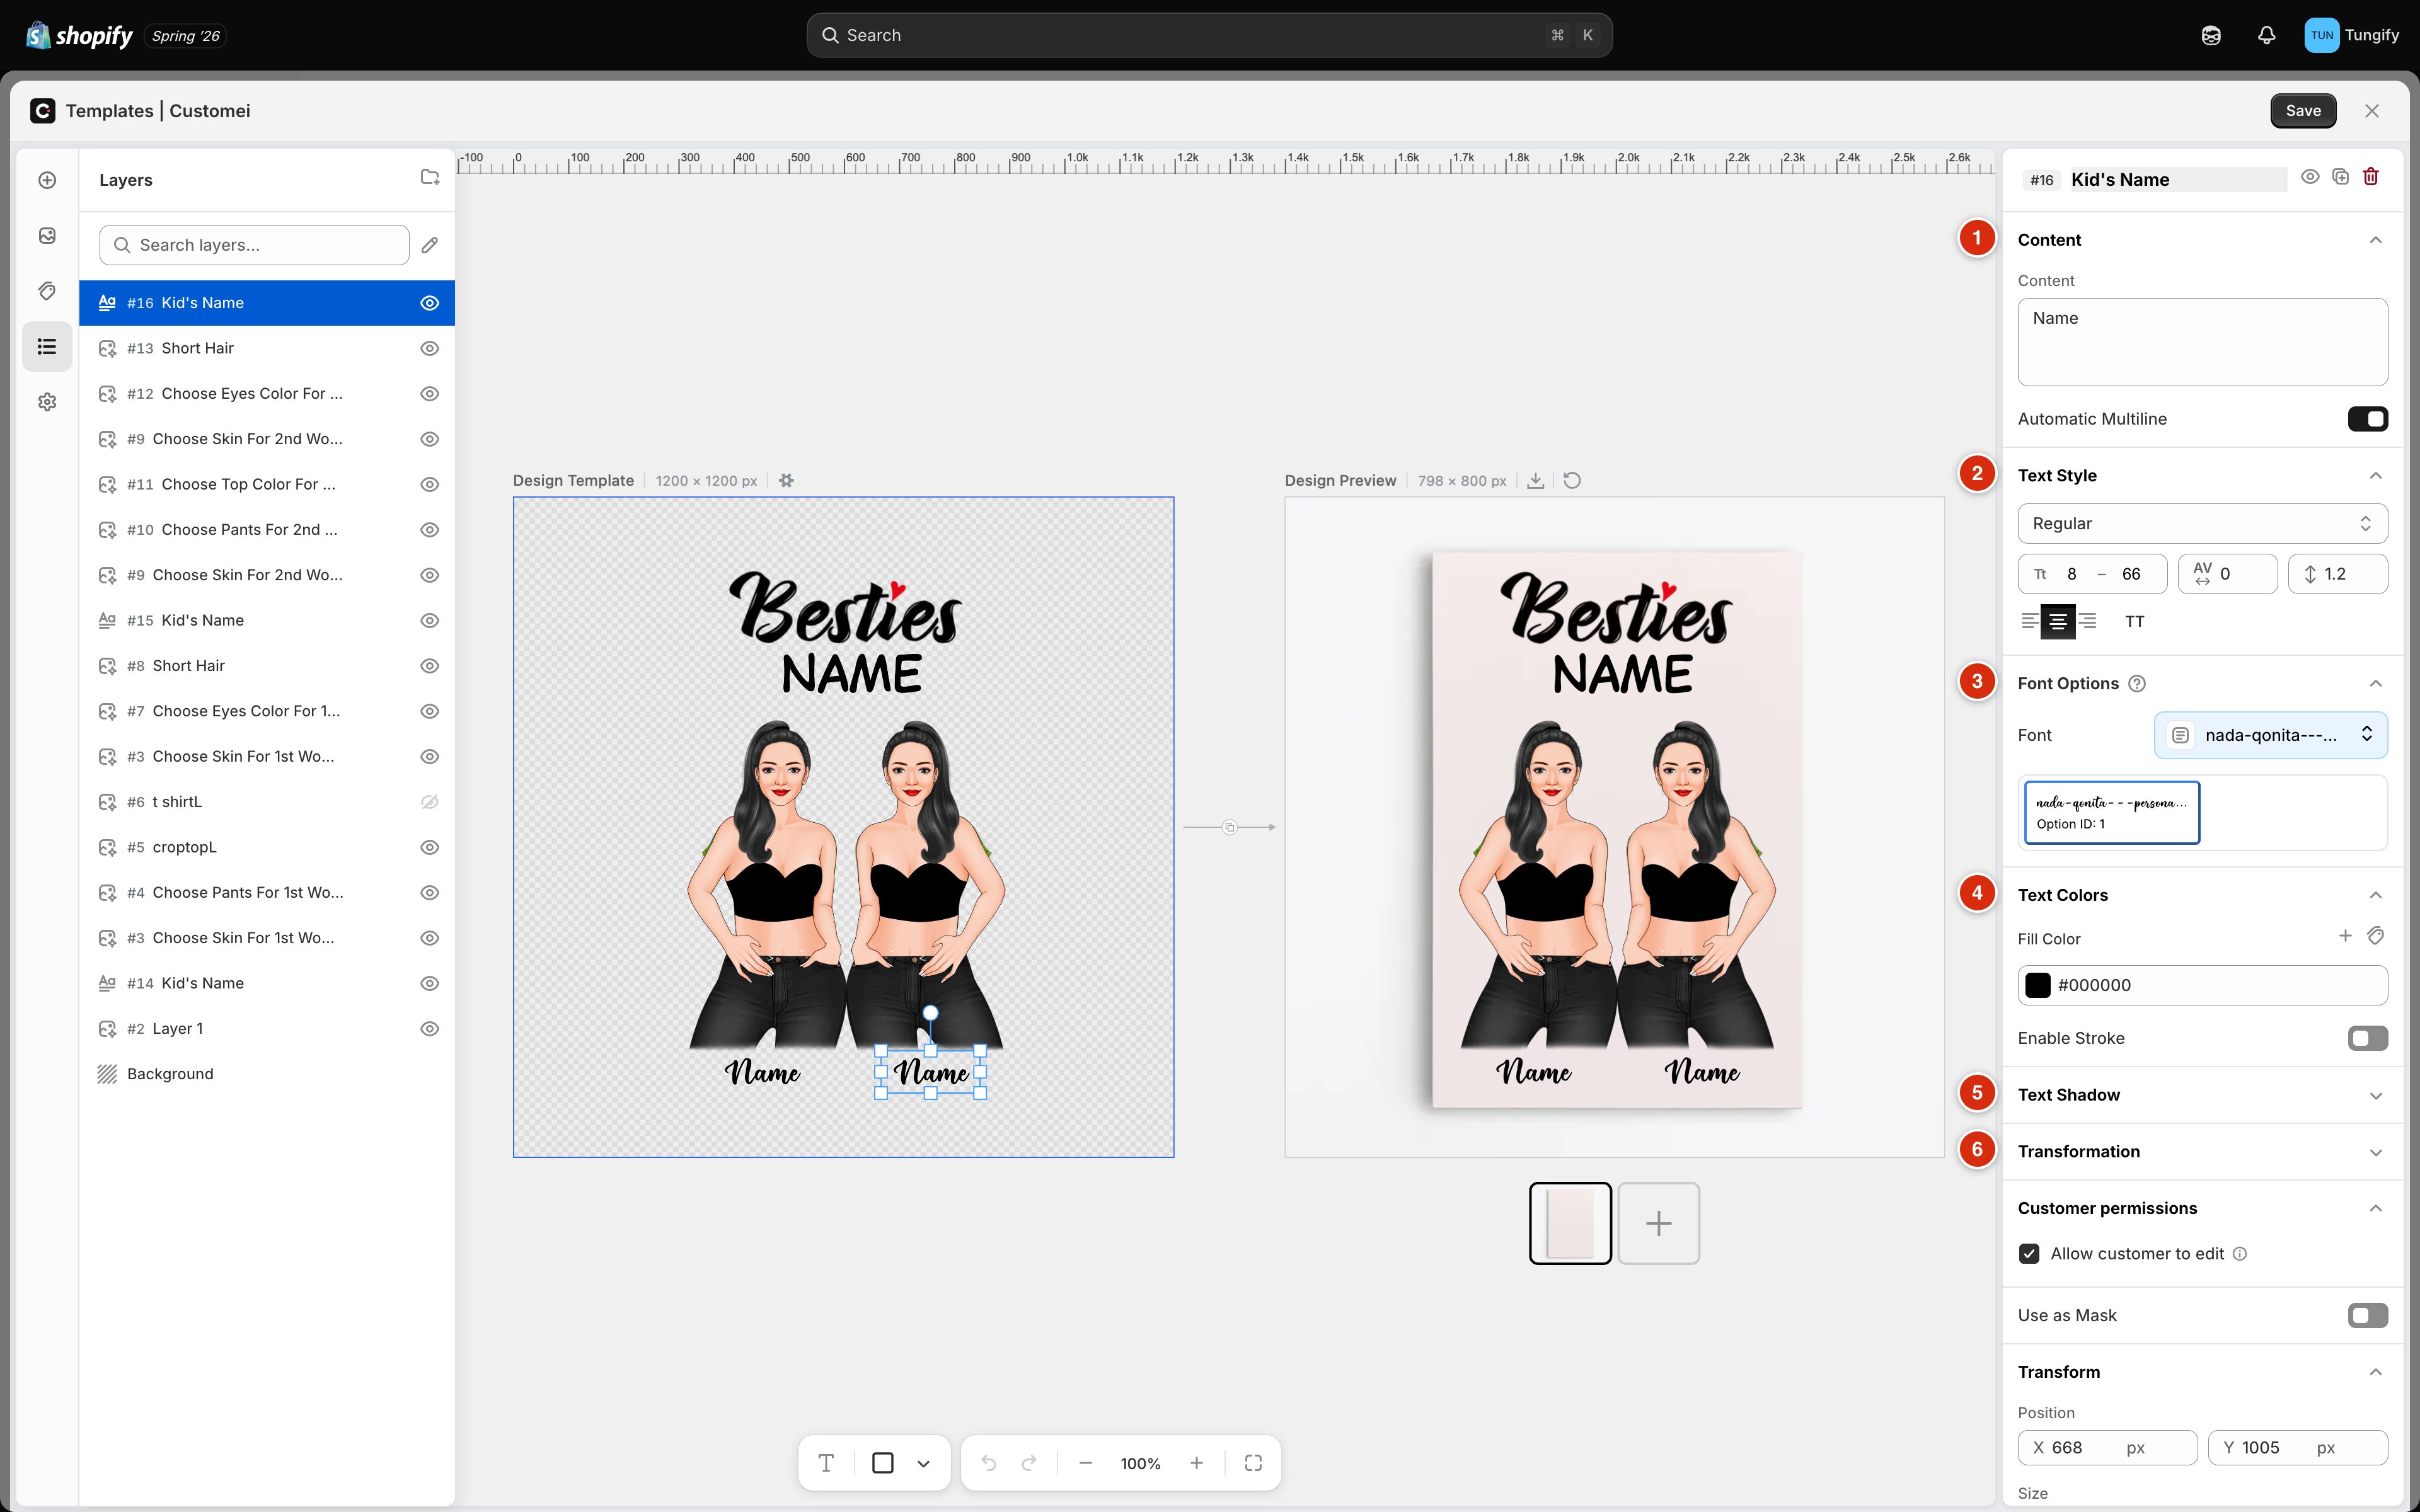Select the #16 Kid's Name layer
The width and height of the screenshot is (2420, 1512).
[x=267, y=303]
